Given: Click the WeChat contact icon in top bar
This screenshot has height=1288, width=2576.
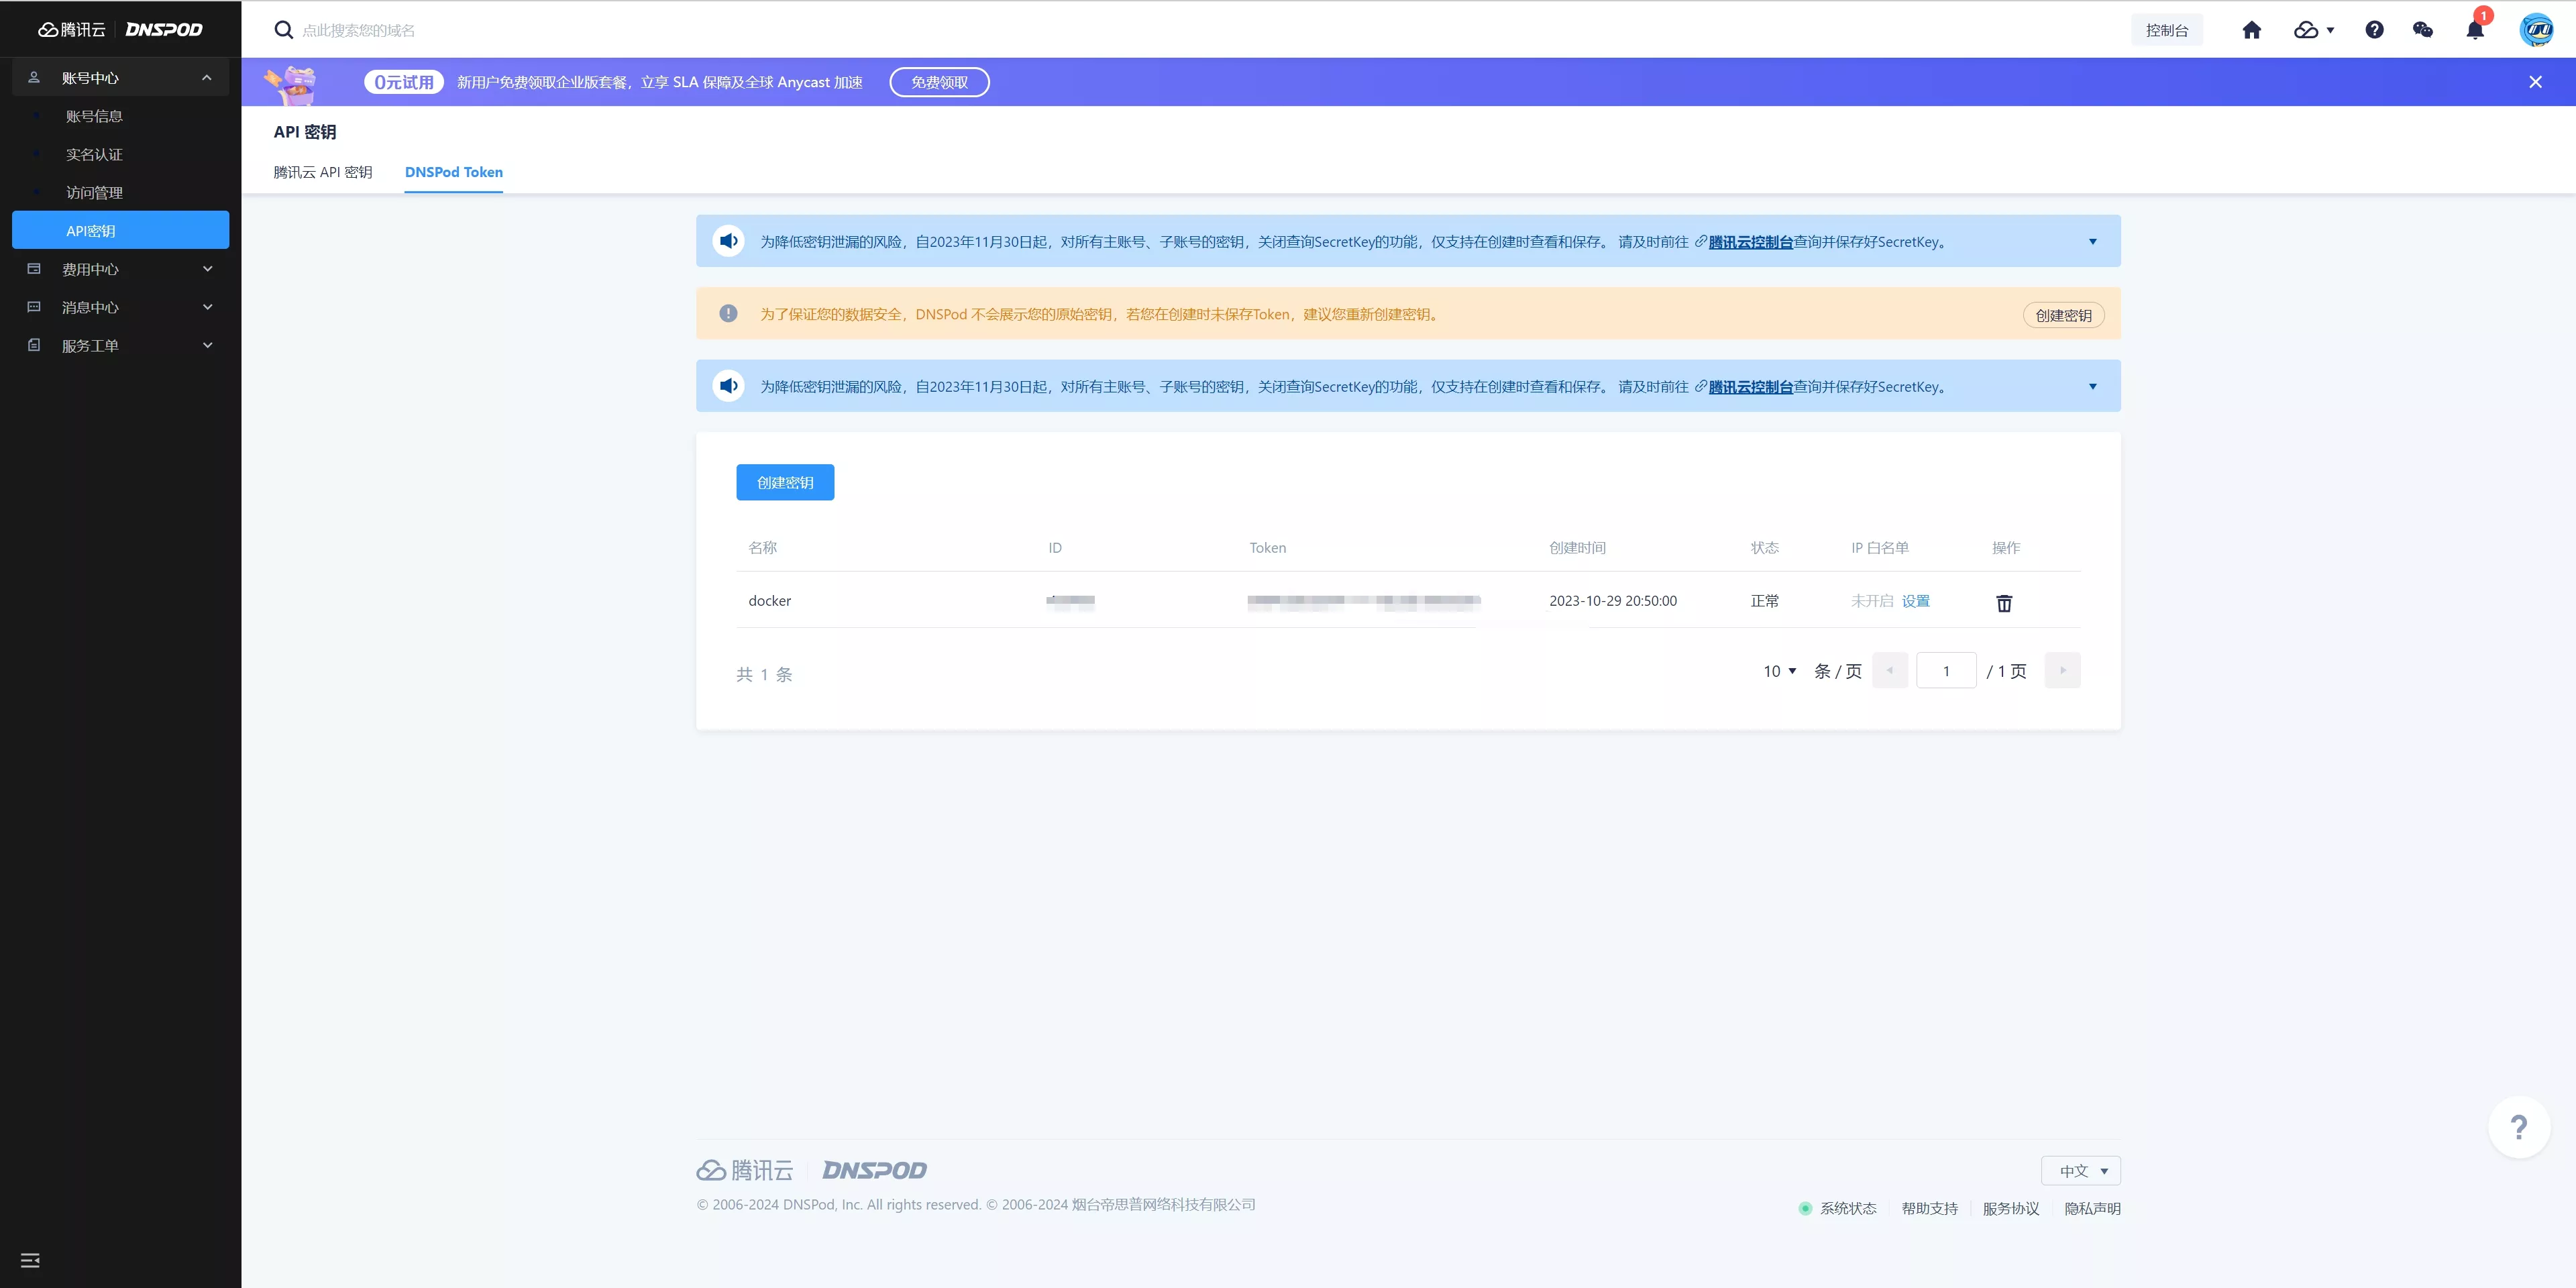Looking at the screenshot, I should coord(2422,29).
